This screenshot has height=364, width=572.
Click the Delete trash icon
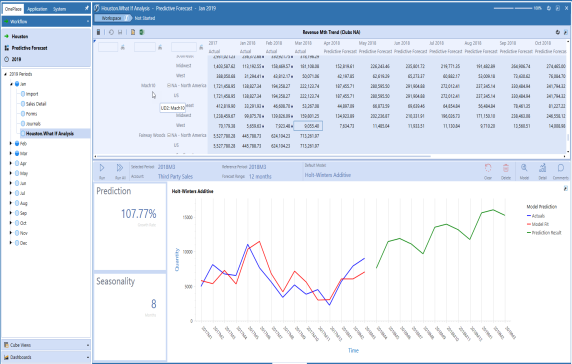click(506, 168)
